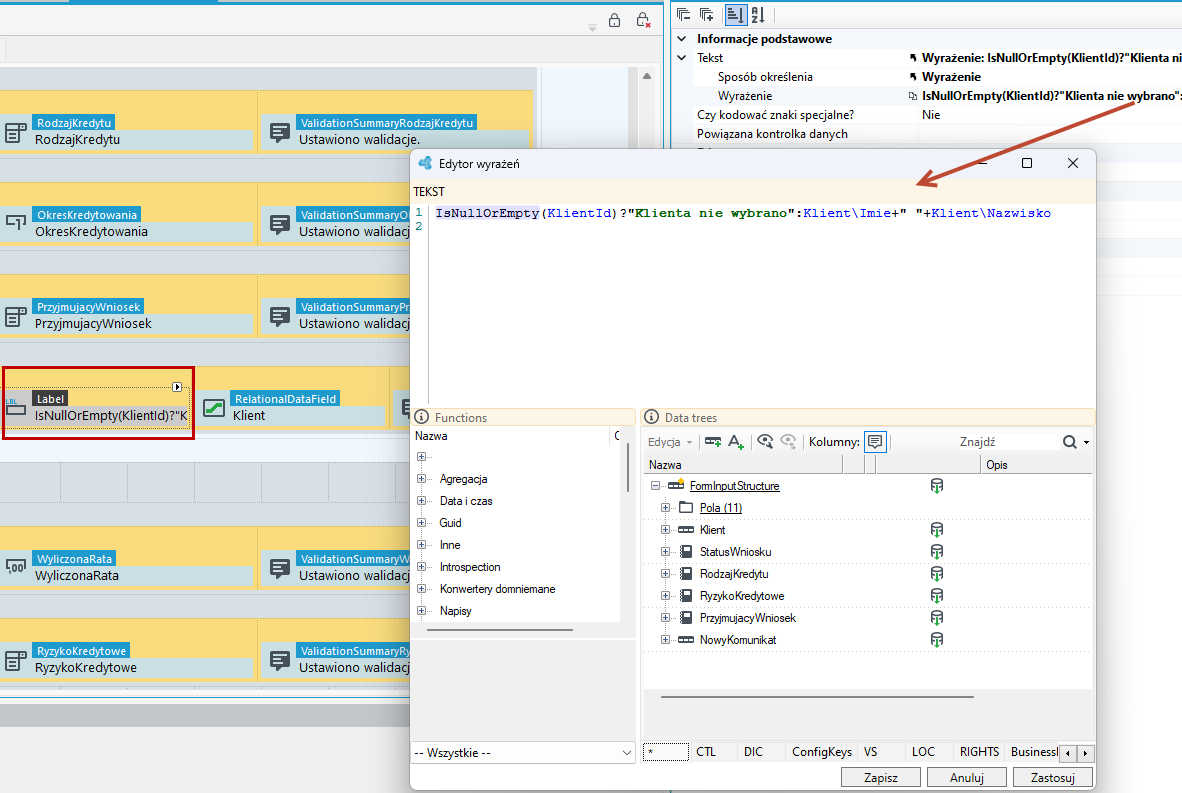Expand the Klient node in data tree
Screen dimensions: 1182x793
pos(665,530)
